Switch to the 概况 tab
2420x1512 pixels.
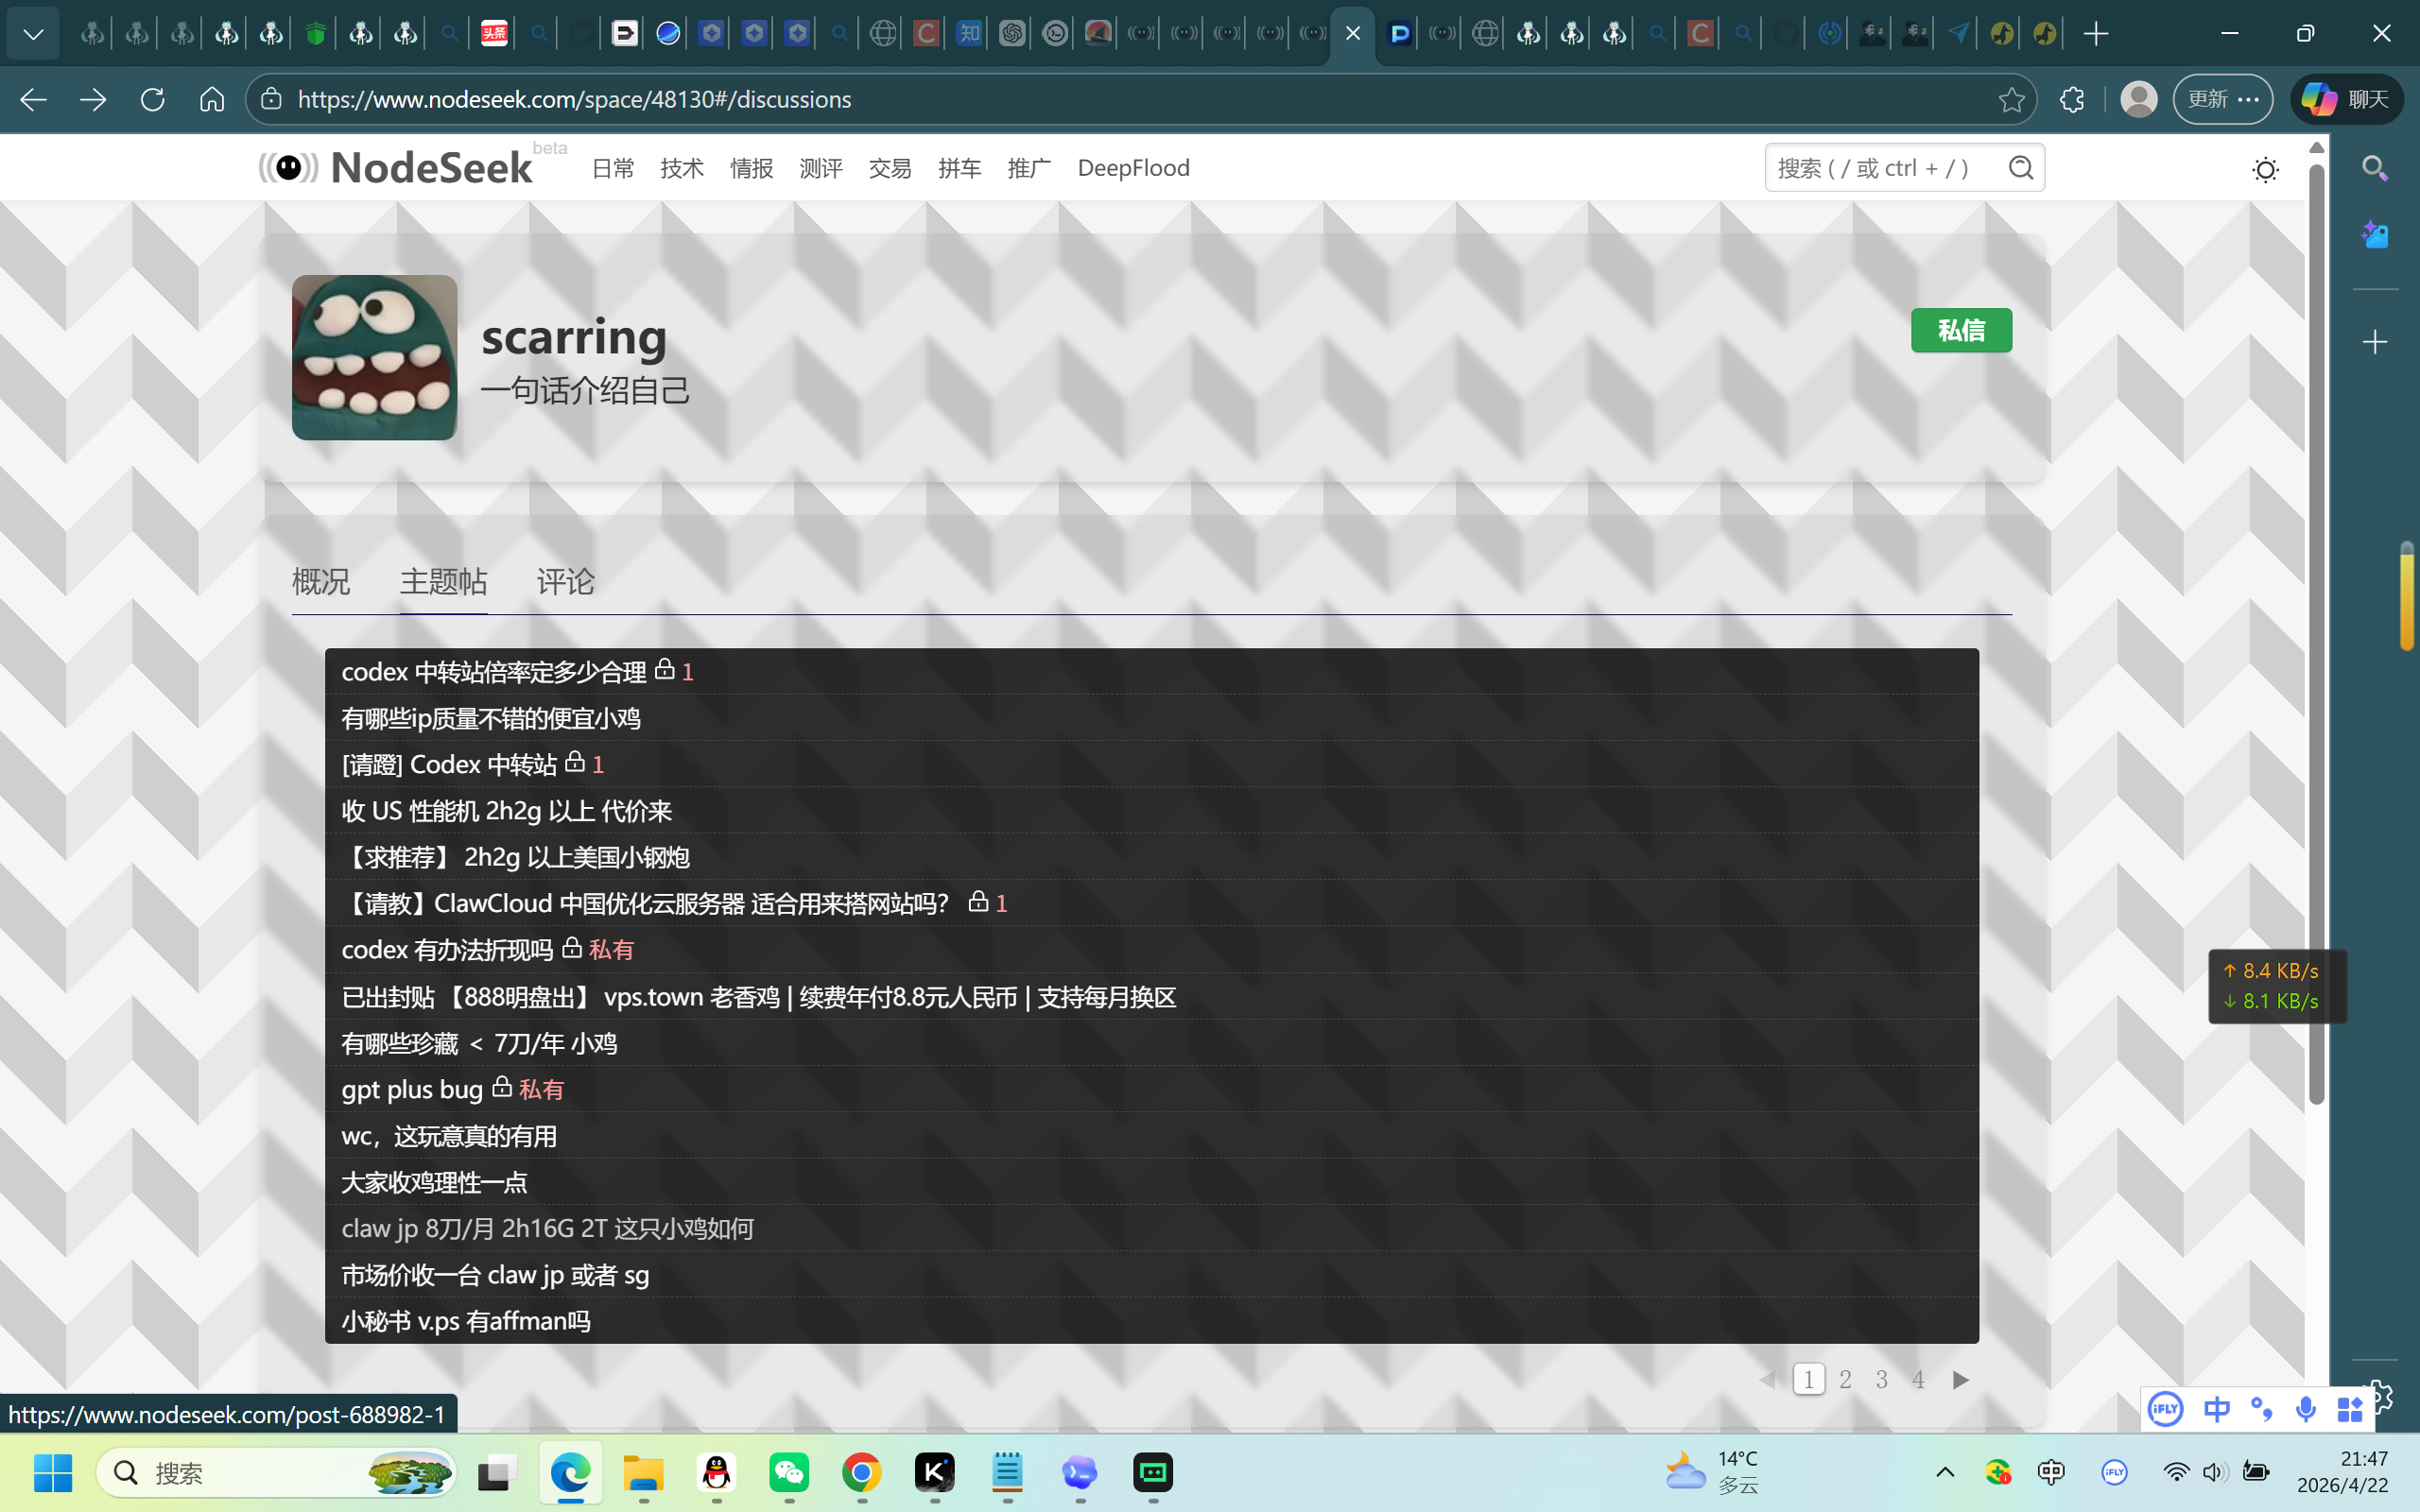tap(321, 581)
